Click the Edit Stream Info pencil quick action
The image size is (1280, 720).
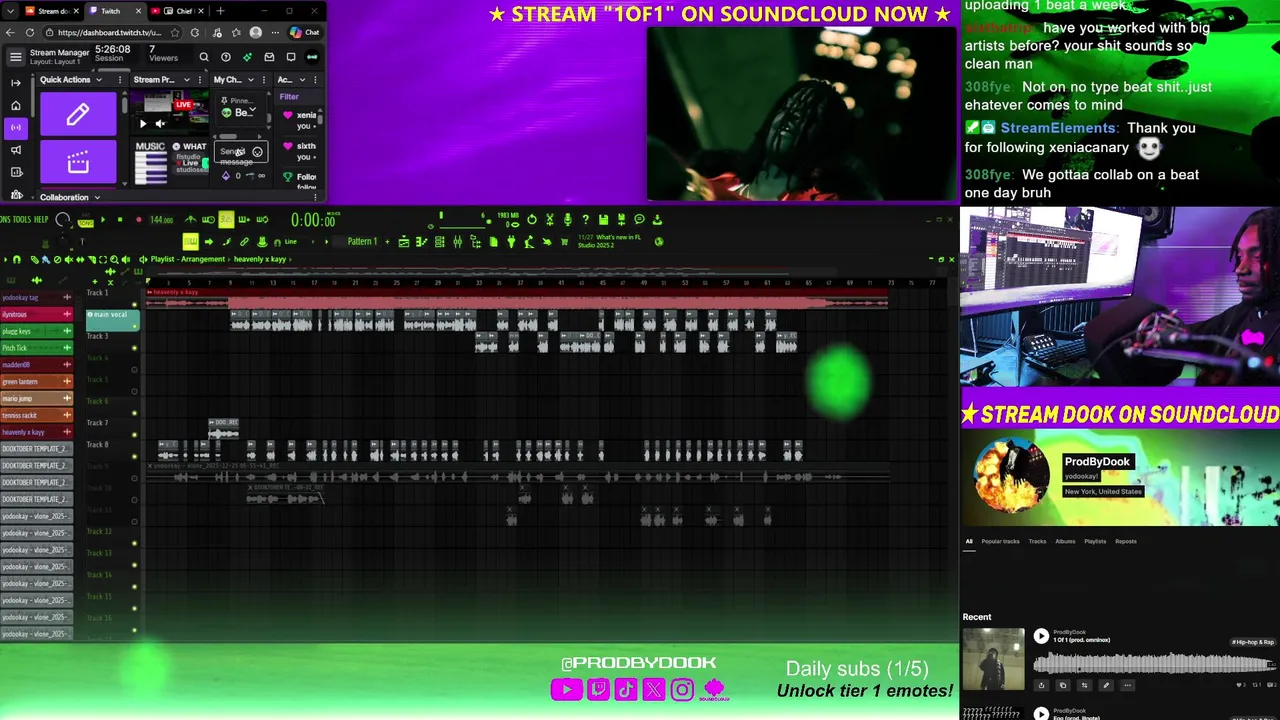[78, 114]
